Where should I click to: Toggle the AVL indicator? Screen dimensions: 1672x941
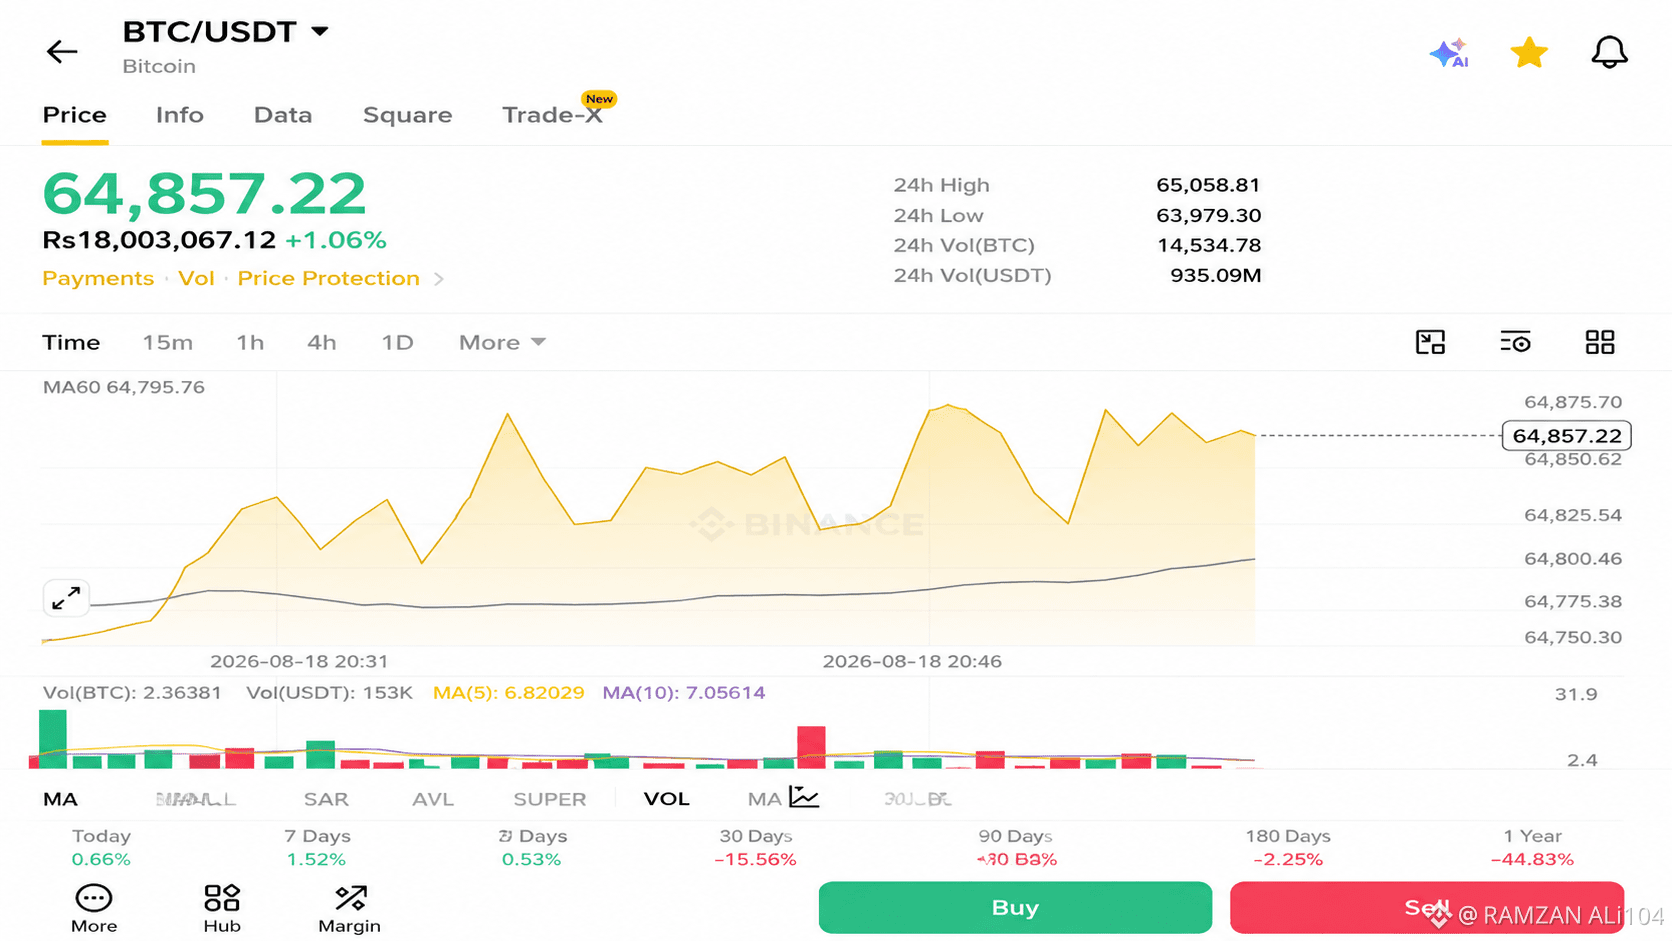pos(433,799)
